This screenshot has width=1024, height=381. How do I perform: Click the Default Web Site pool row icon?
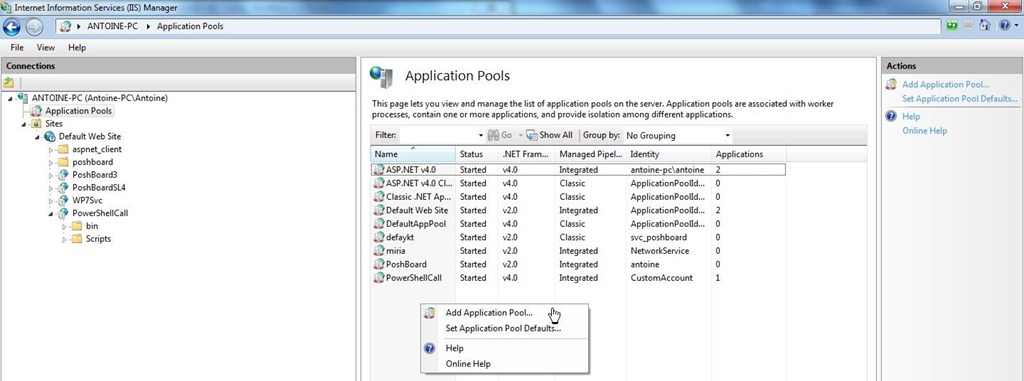click(379, 210)
